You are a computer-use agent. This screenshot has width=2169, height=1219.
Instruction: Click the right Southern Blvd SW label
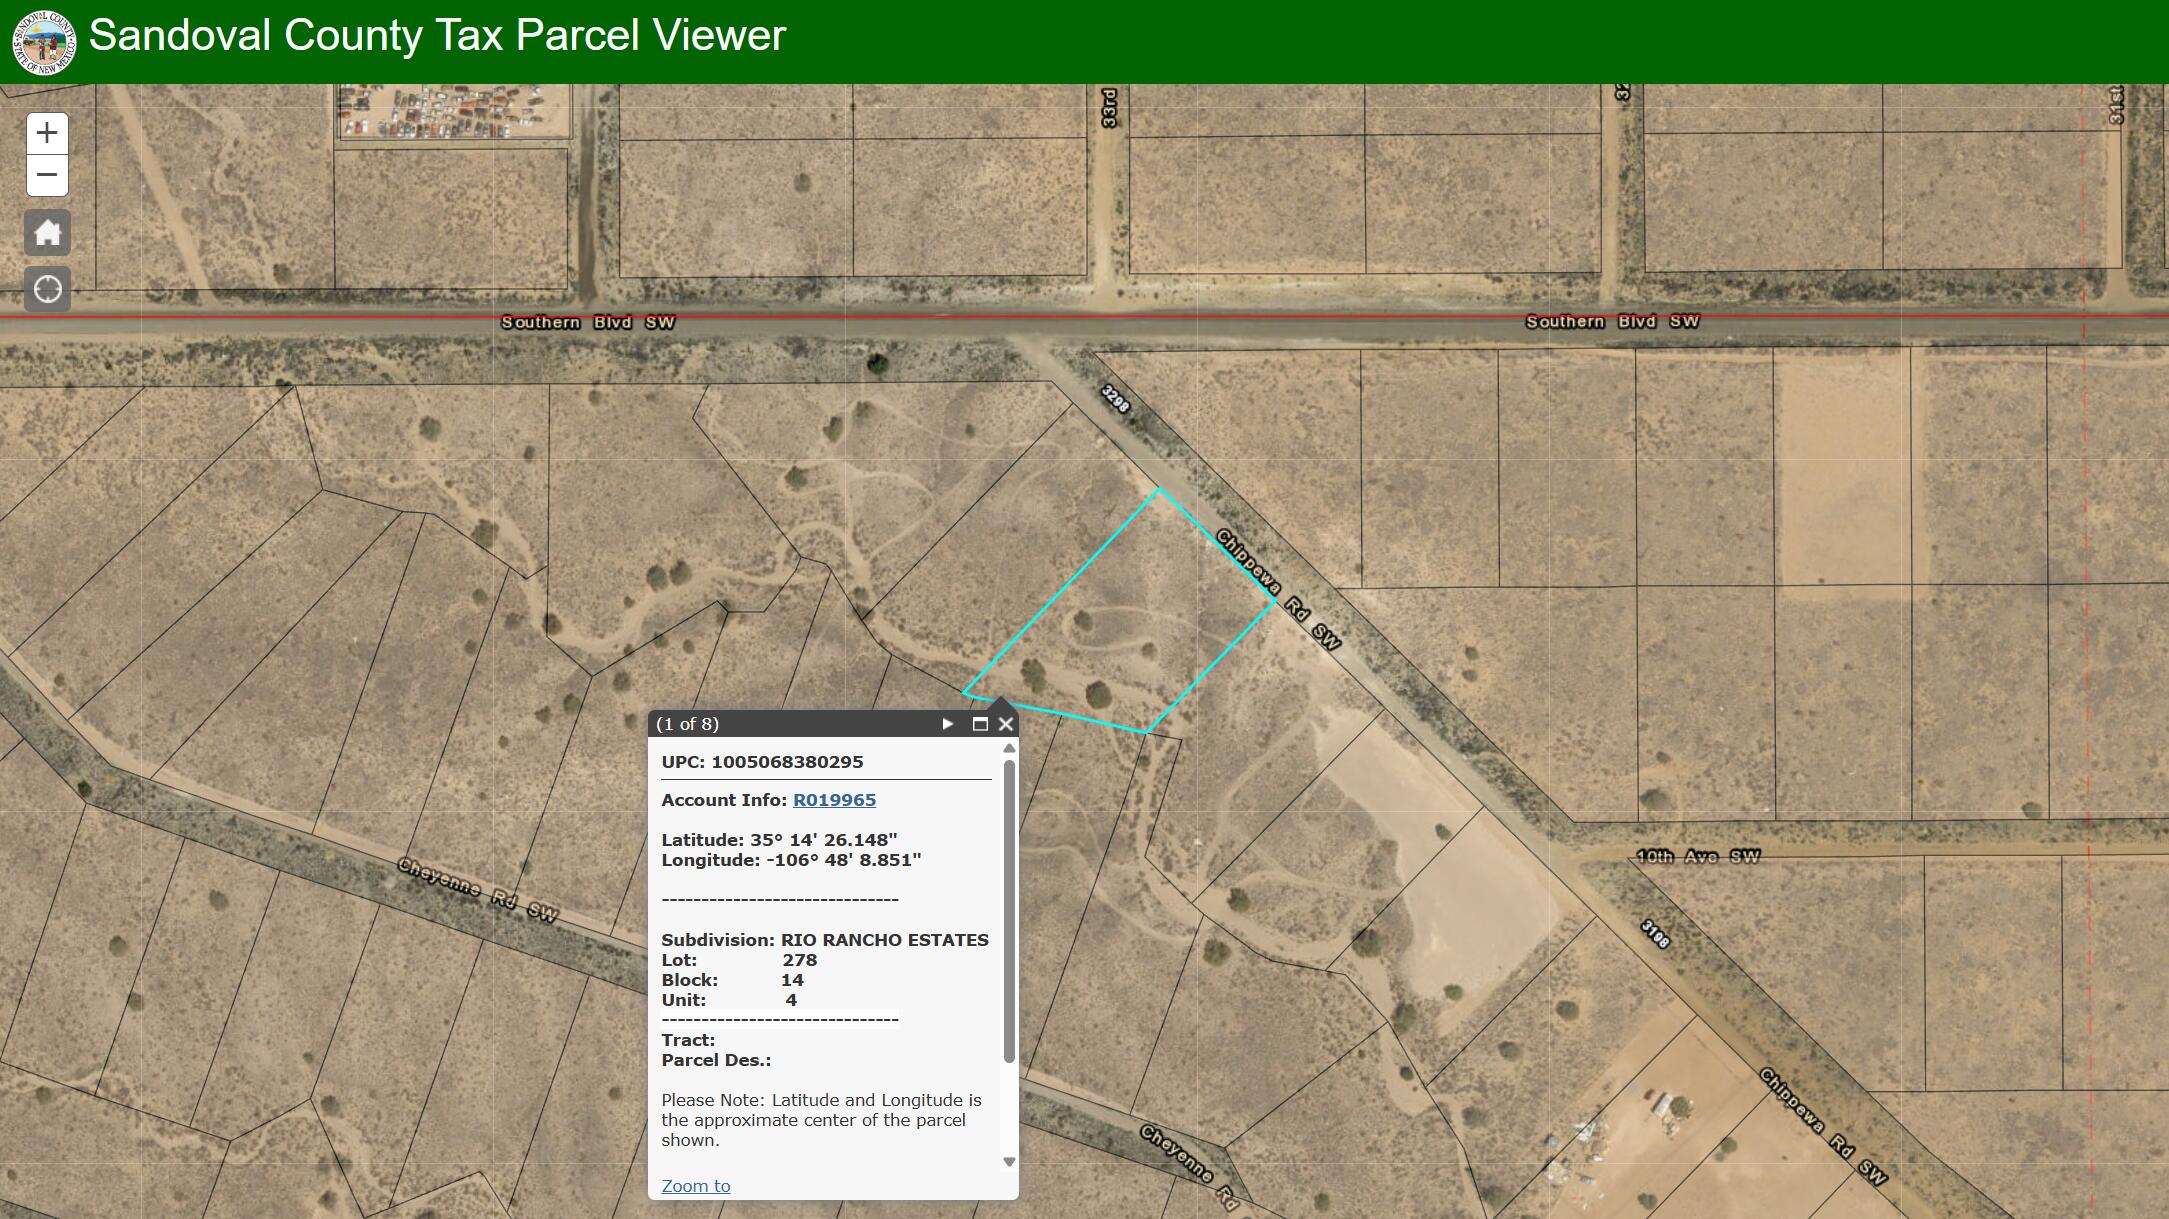pos(1612,321)
